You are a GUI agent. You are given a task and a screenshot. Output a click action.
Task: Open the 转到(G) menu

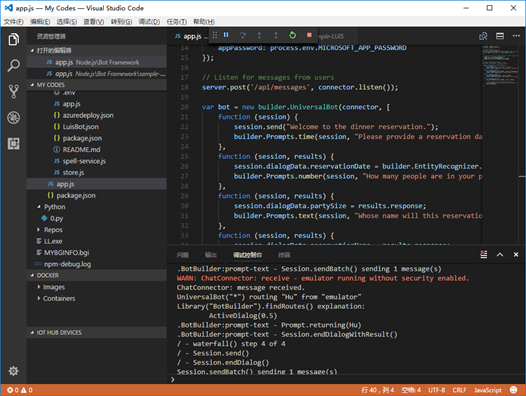click(121, 22)
